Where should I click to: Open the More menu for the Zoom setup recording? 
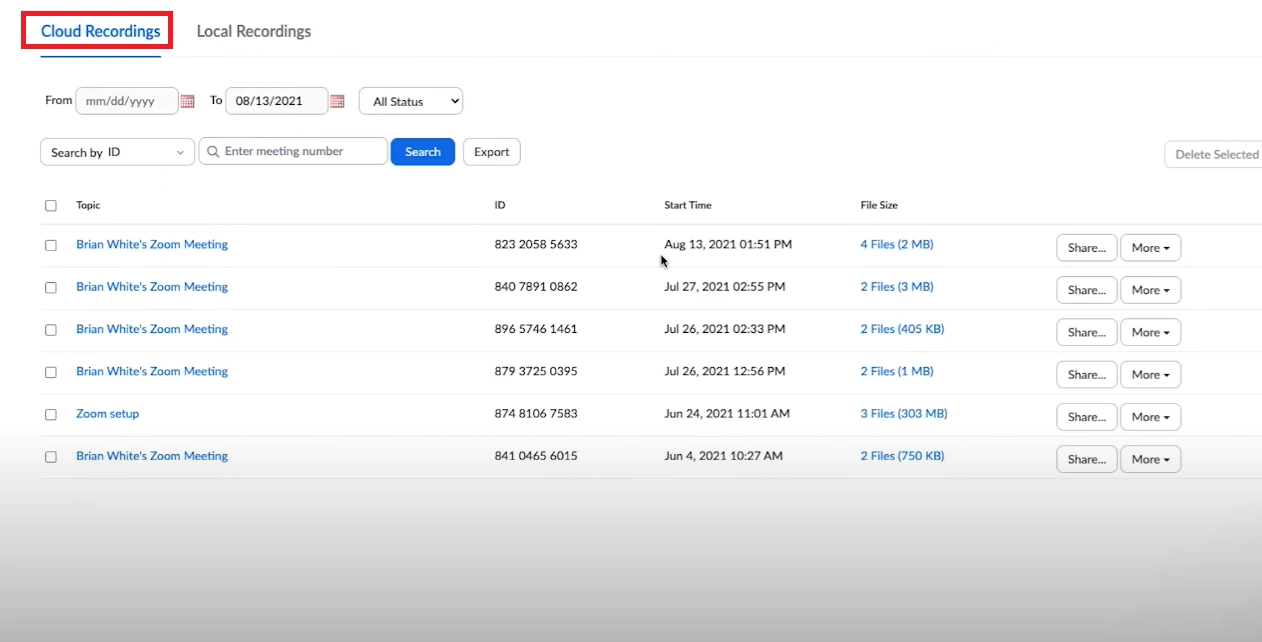tap(1150, 416)
